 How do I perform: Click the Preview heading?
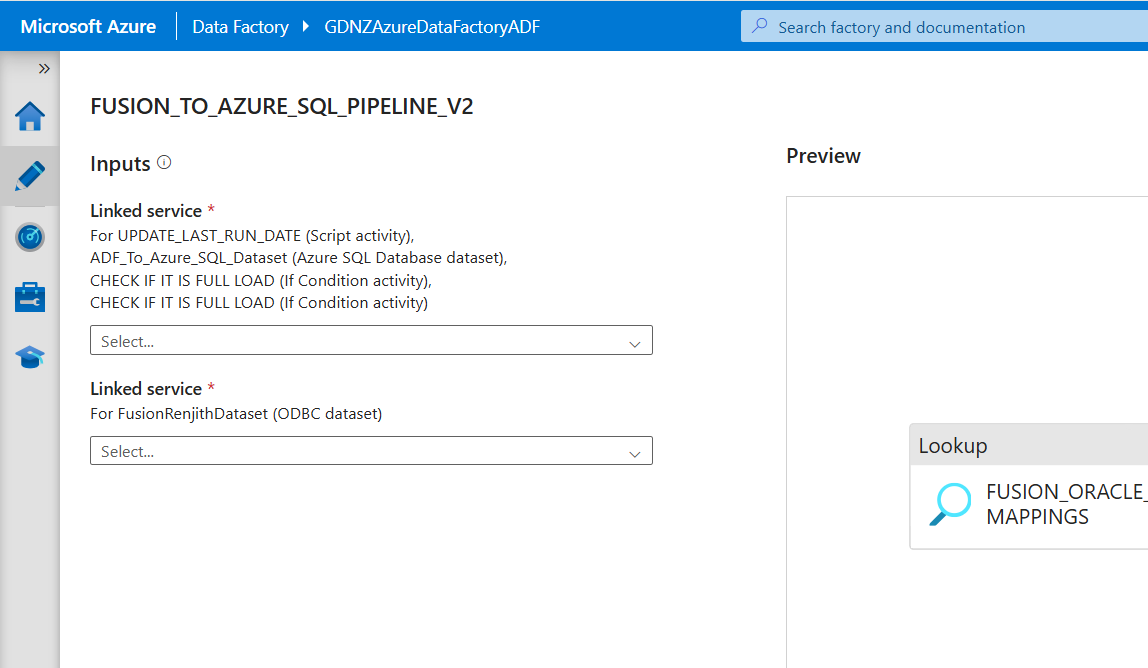(823, 156)
